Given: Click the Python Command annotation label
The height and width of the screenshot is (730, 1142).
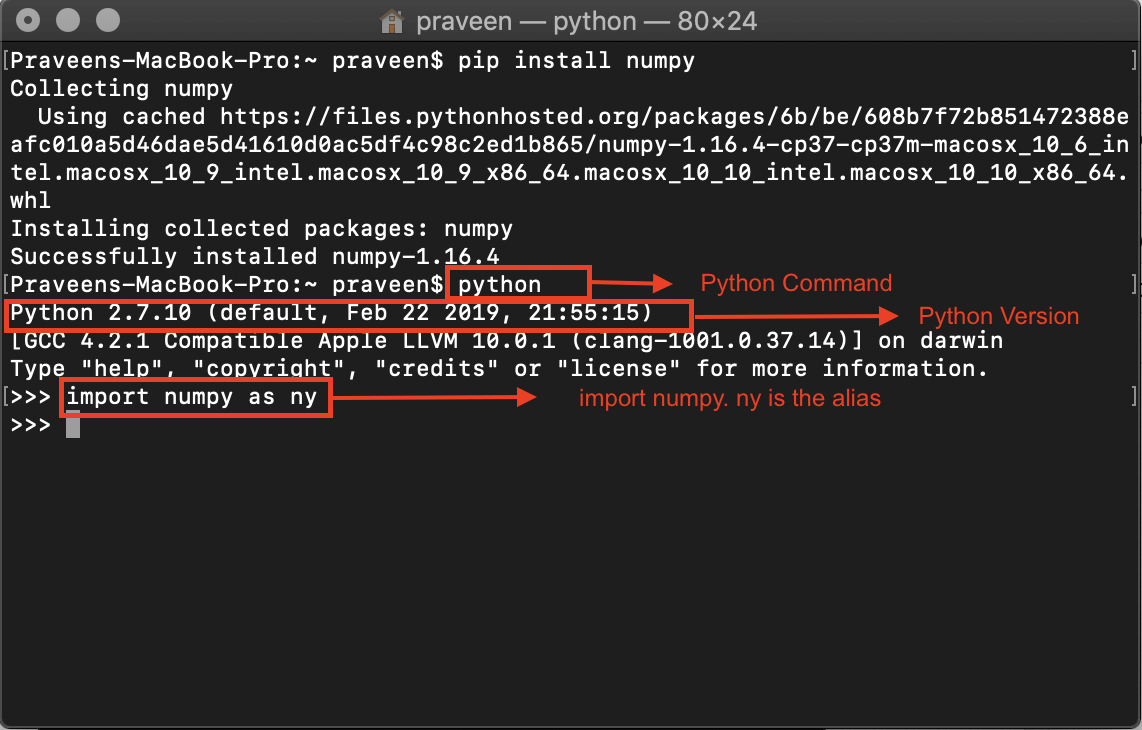Looking at the screenshot, I should pyautogui.click(x=796, y=283).
